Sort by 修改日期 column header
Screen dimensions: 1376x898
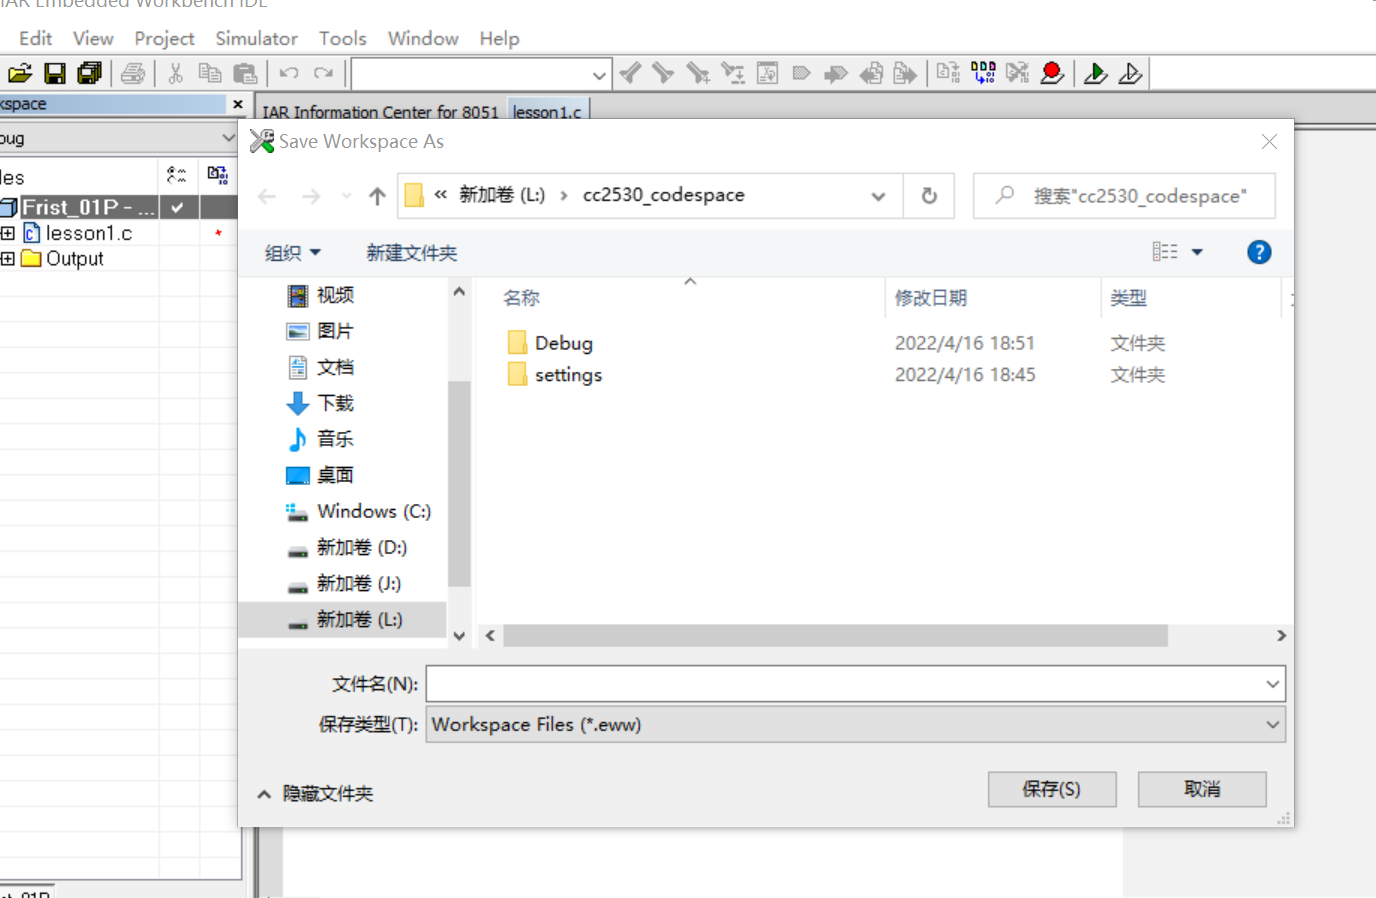coord(930,298)
